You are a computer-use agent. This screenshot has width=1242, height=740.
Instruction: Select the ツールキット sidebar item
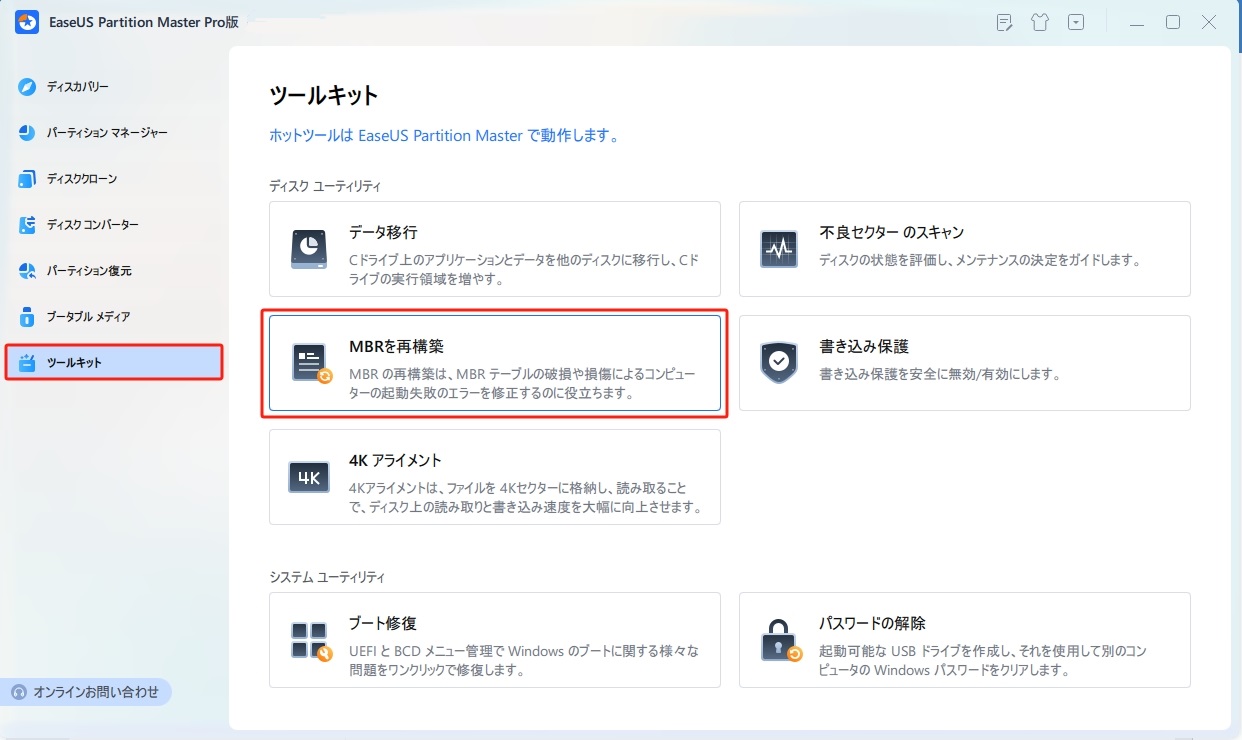coord(113,362)
